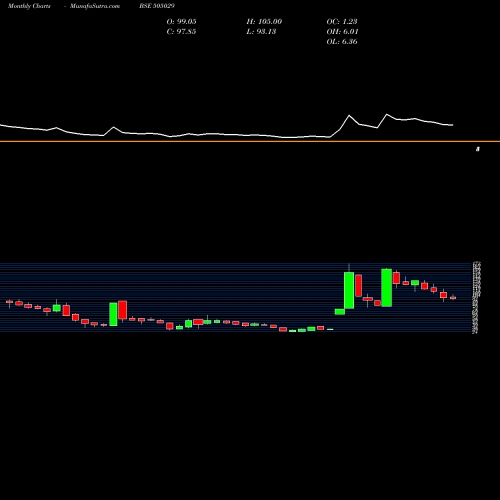Screen dimensions: 500x500
Task: Click the open value 'O: 99.05'
Action: coord(181,21)
